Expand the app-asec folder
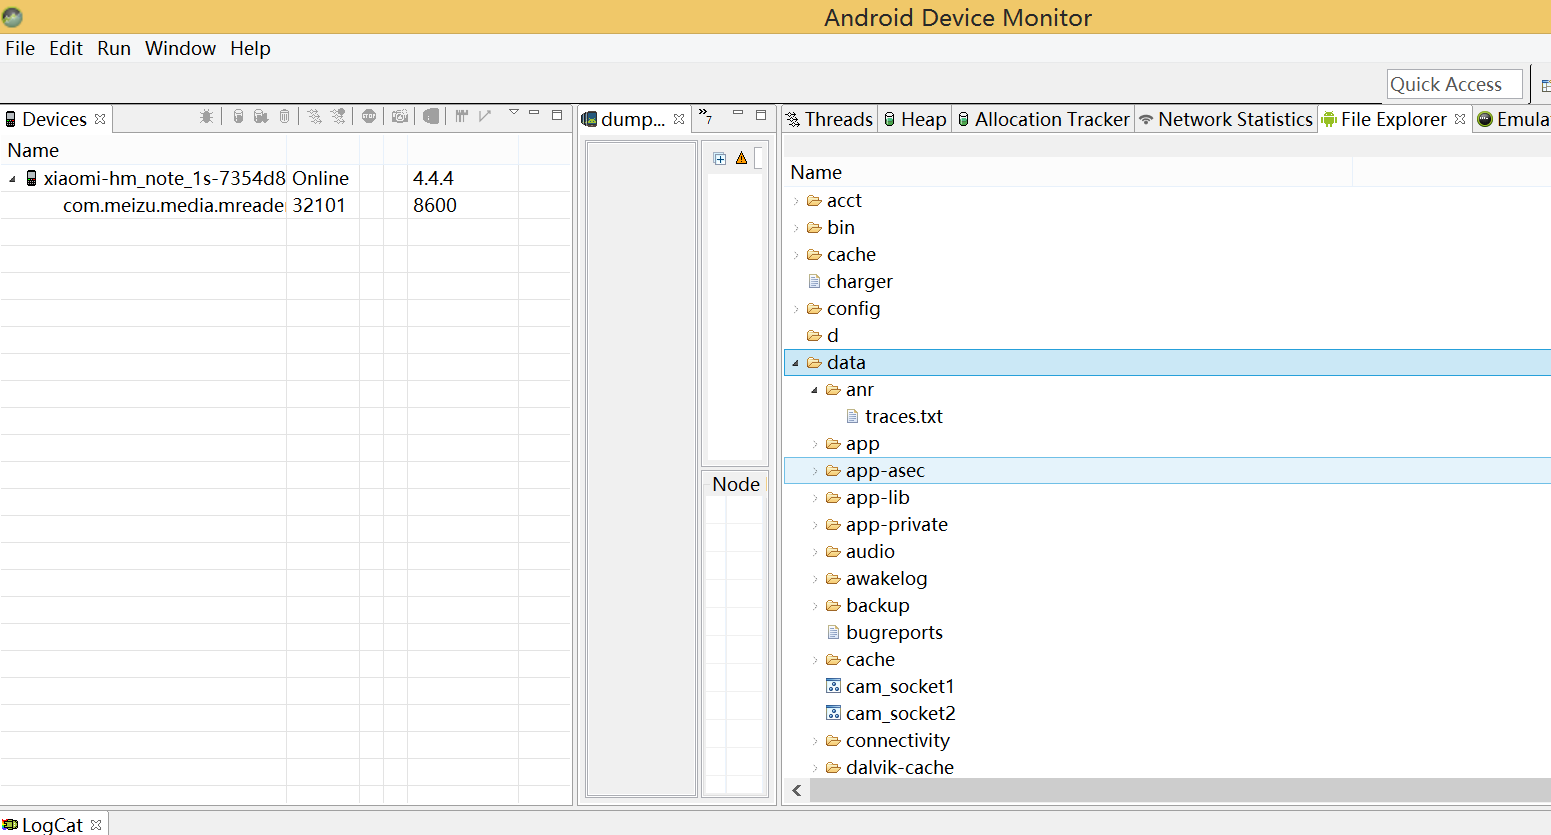This screenshot has height=835, width=1551. (x=815, y=471)
